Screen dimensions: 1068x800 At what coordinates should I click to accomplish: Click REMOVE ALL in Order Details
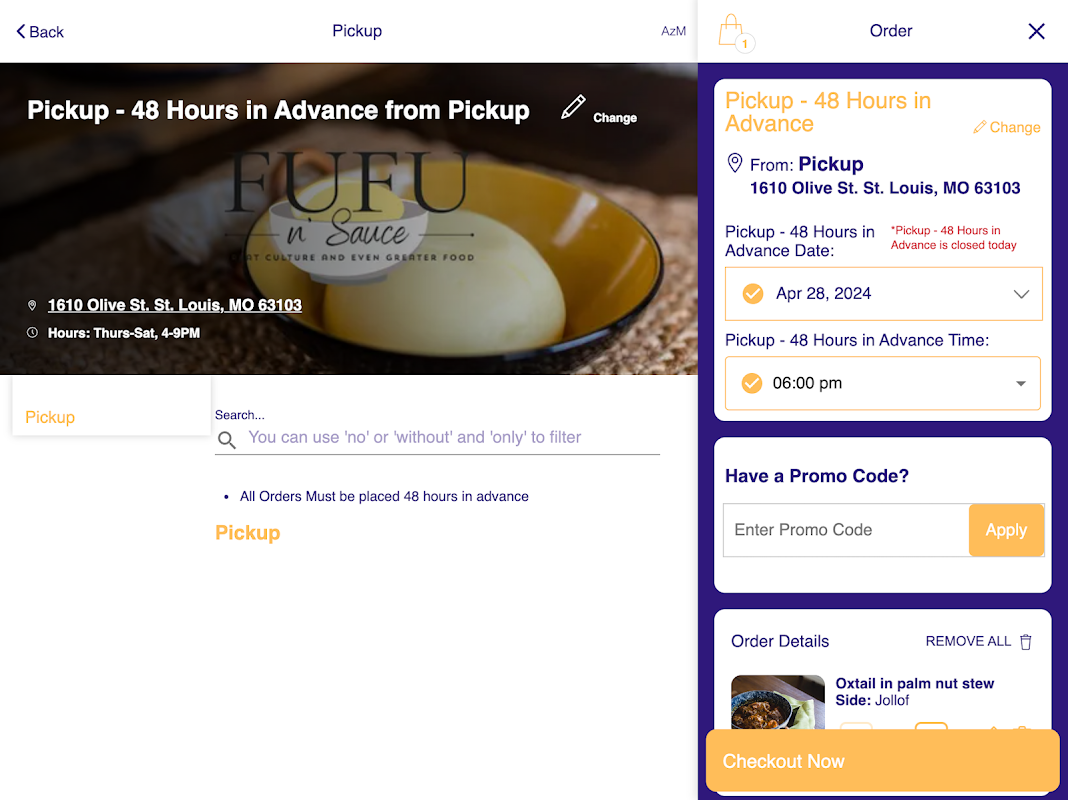968,641
